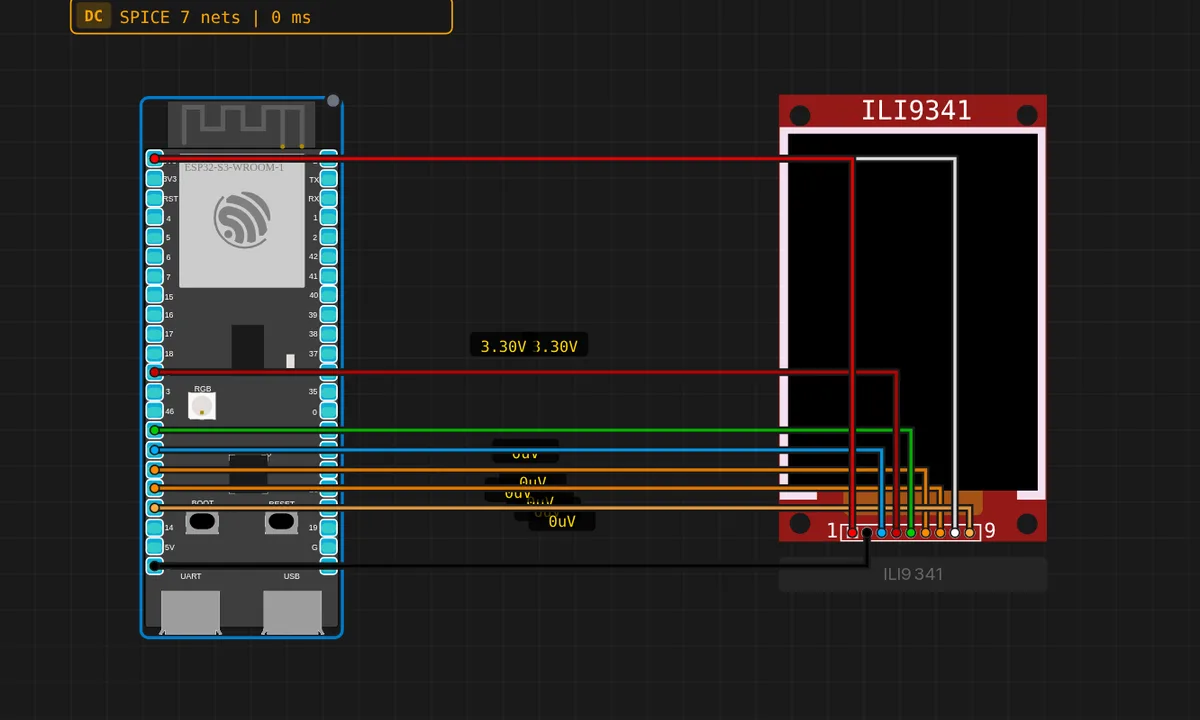Select the ESP32 right pin labeled 35
The height and width of the screenshot is (720, 1200).
(329, 392)
